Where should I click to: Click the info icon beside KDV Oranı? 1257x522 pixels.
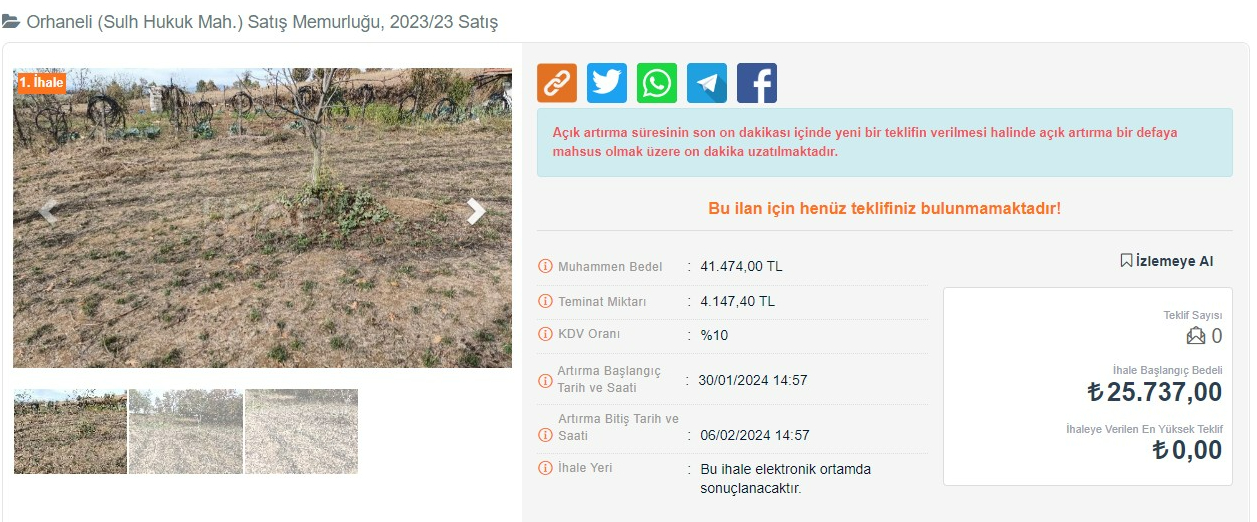(x=545, y=333)
